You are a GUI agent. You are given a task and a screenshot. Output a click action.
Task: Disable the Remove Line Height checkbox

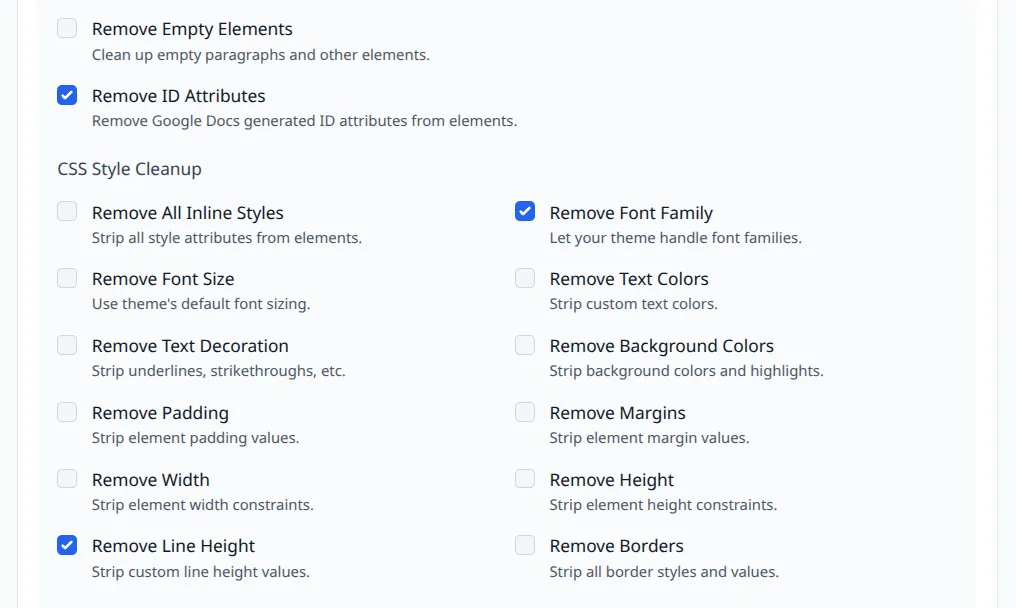click(x=66, y=545)
